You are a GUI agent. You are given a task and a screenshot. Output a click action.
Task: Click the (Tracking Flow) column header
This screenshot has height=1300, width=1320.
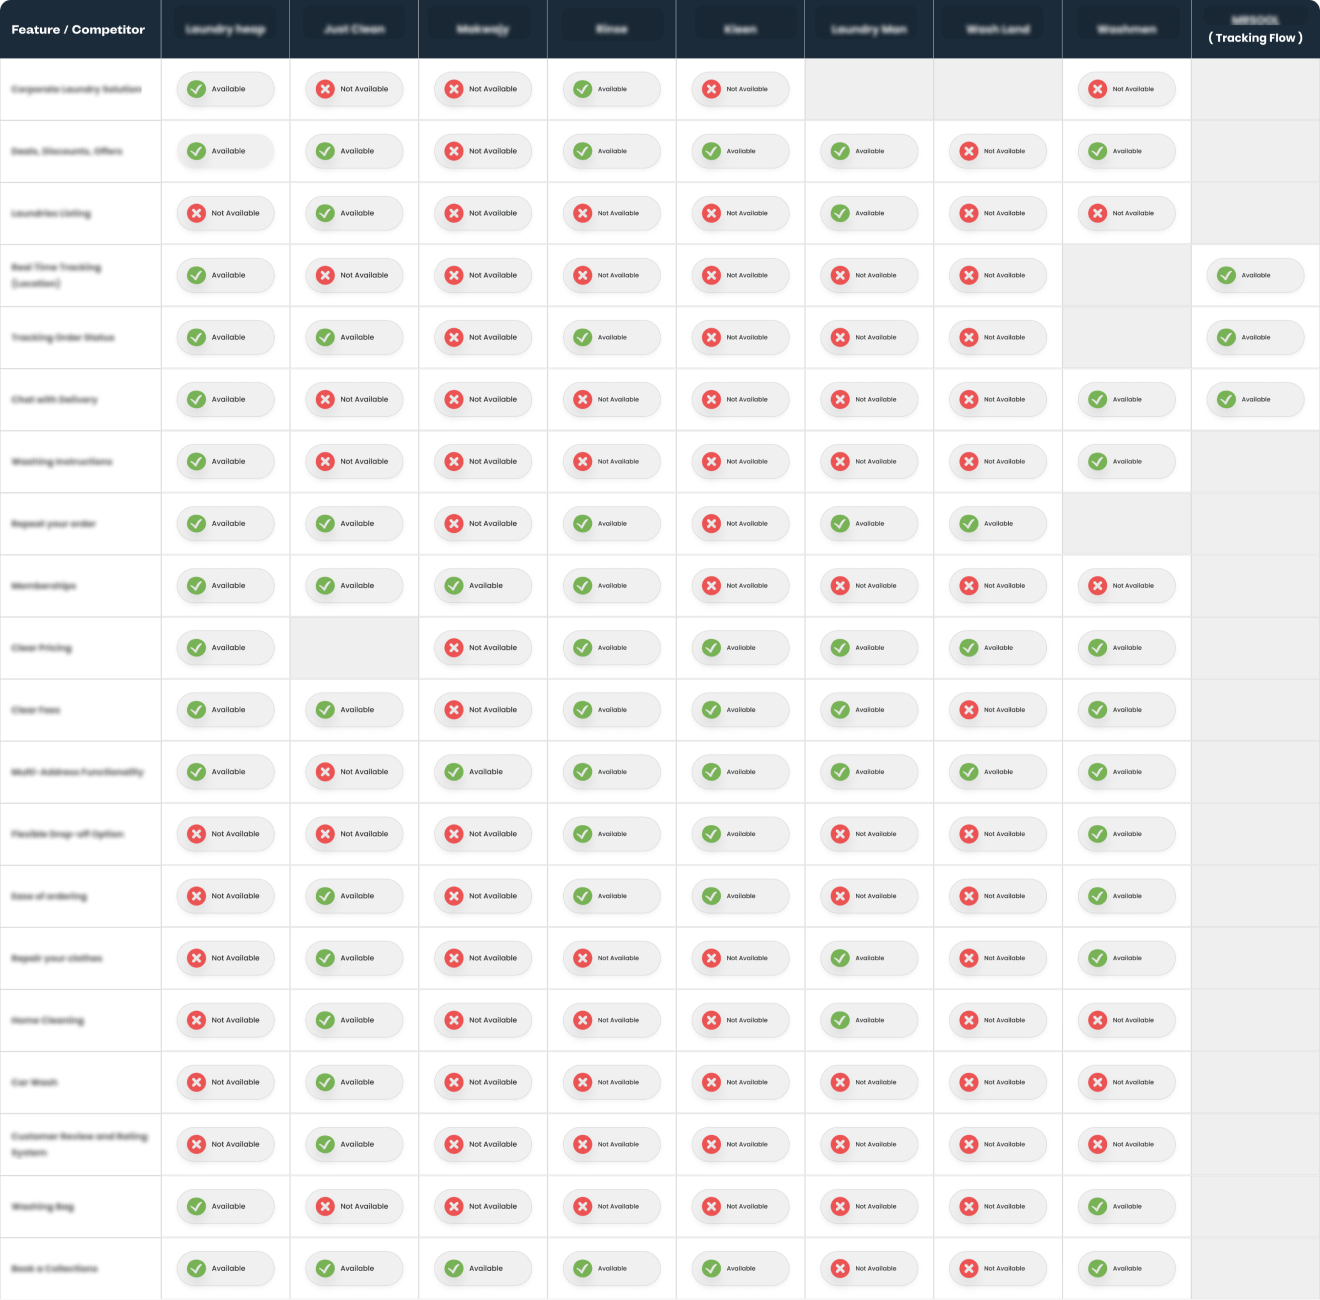tap(1256, 29)
